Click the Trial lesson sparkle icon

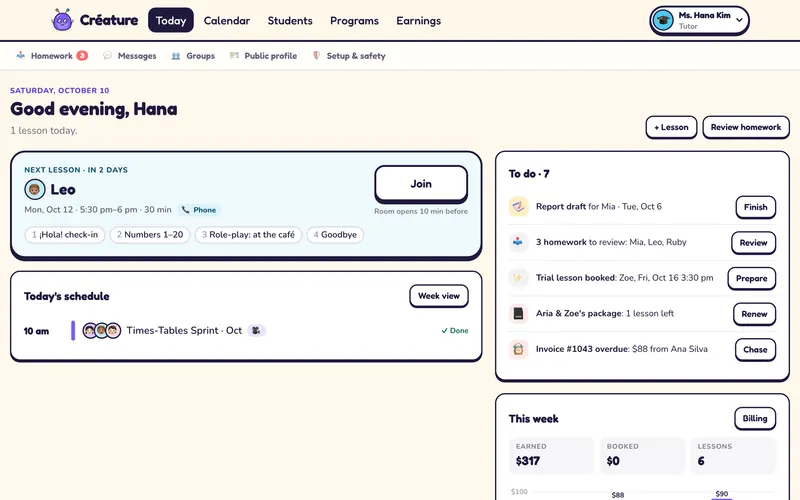[x=518, y=278]
